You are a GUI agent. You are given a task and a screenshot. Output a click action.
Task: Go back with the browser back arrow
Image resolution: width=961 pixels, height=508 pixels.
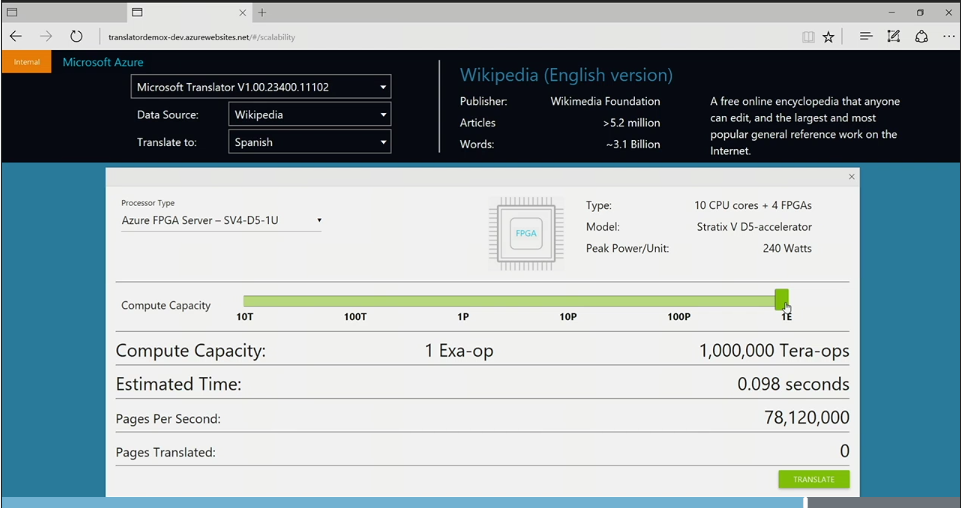pos(17,37)
